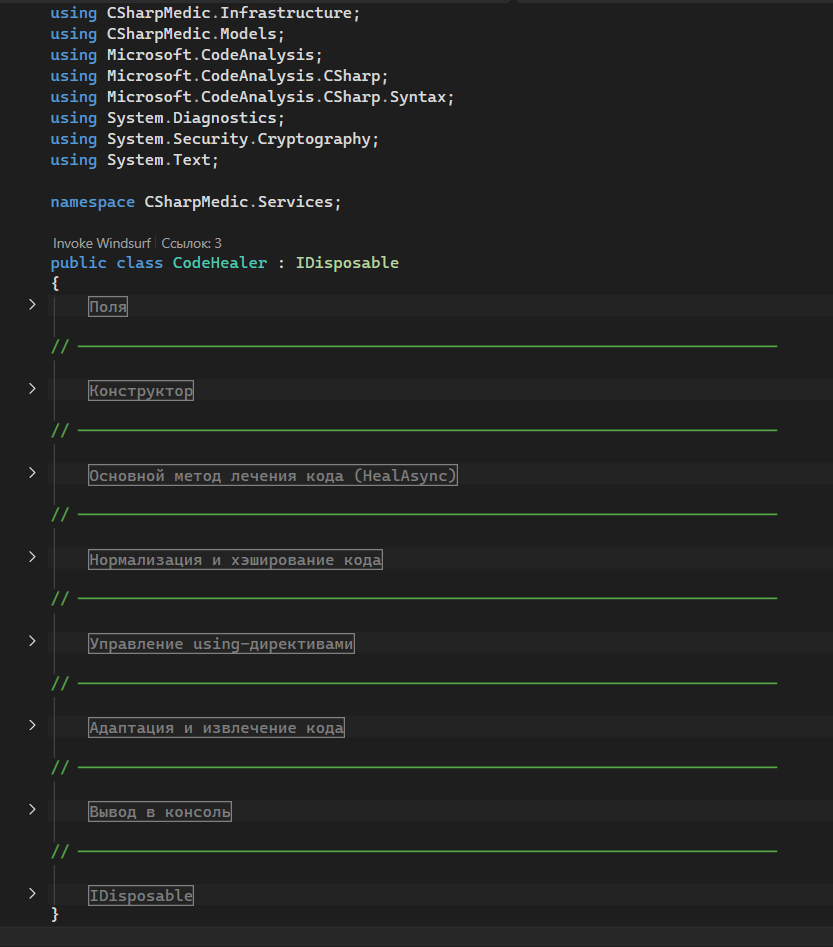
Task: Click the Вывод в консоль collapsed label
Action: (160, 812)
